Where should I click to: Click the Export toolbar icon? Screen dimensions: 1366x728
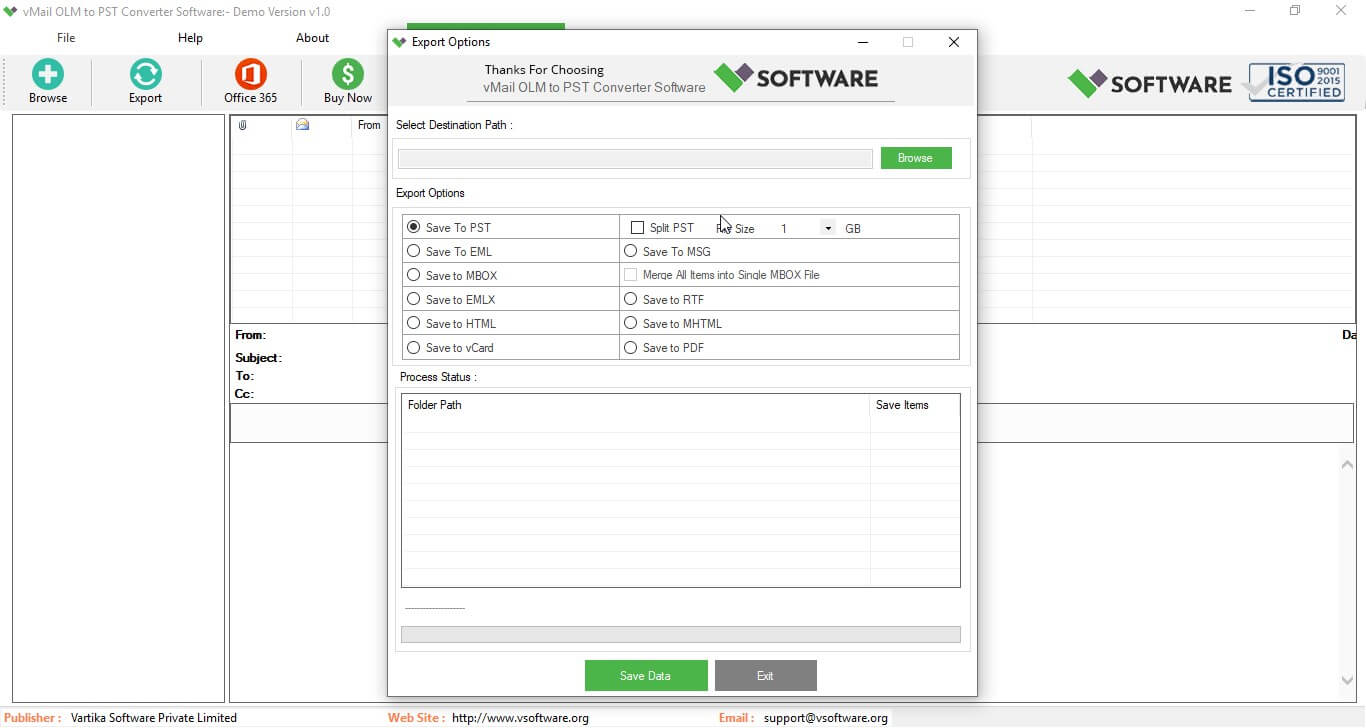145,75
